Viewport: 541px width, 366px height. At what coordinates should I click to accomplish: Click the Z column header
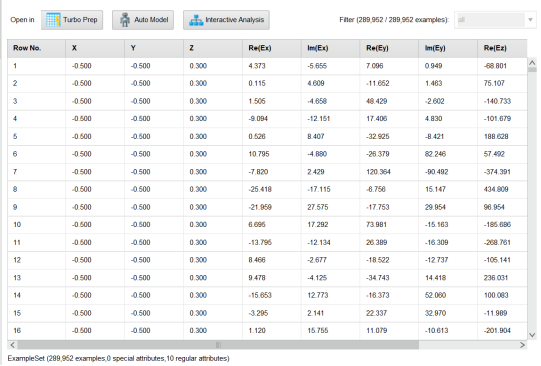213,48
